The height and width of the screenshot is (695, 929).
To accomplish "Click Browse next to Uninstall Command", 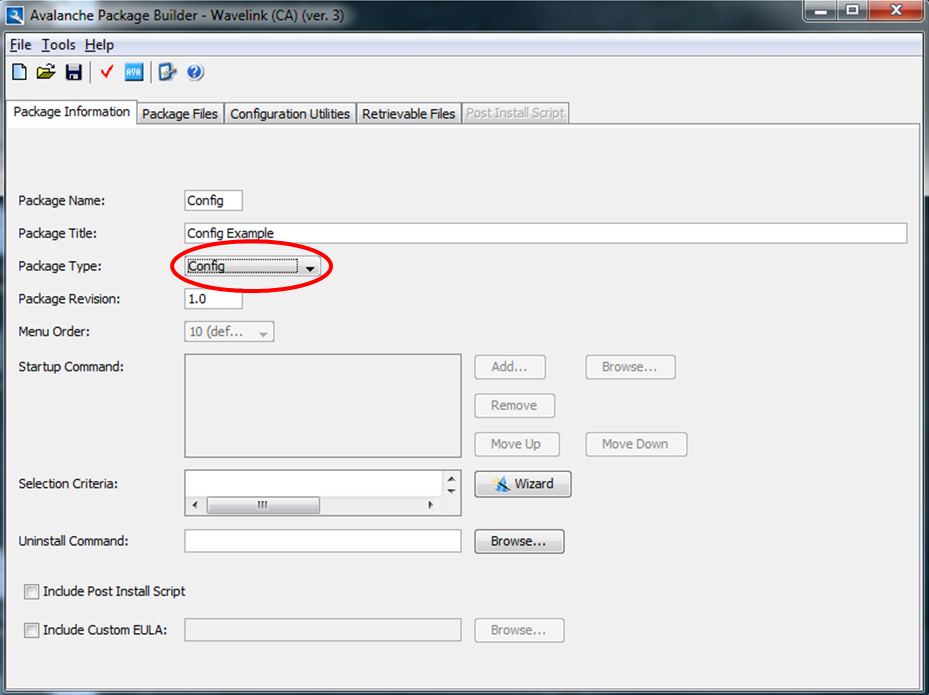I will [518, 541].
